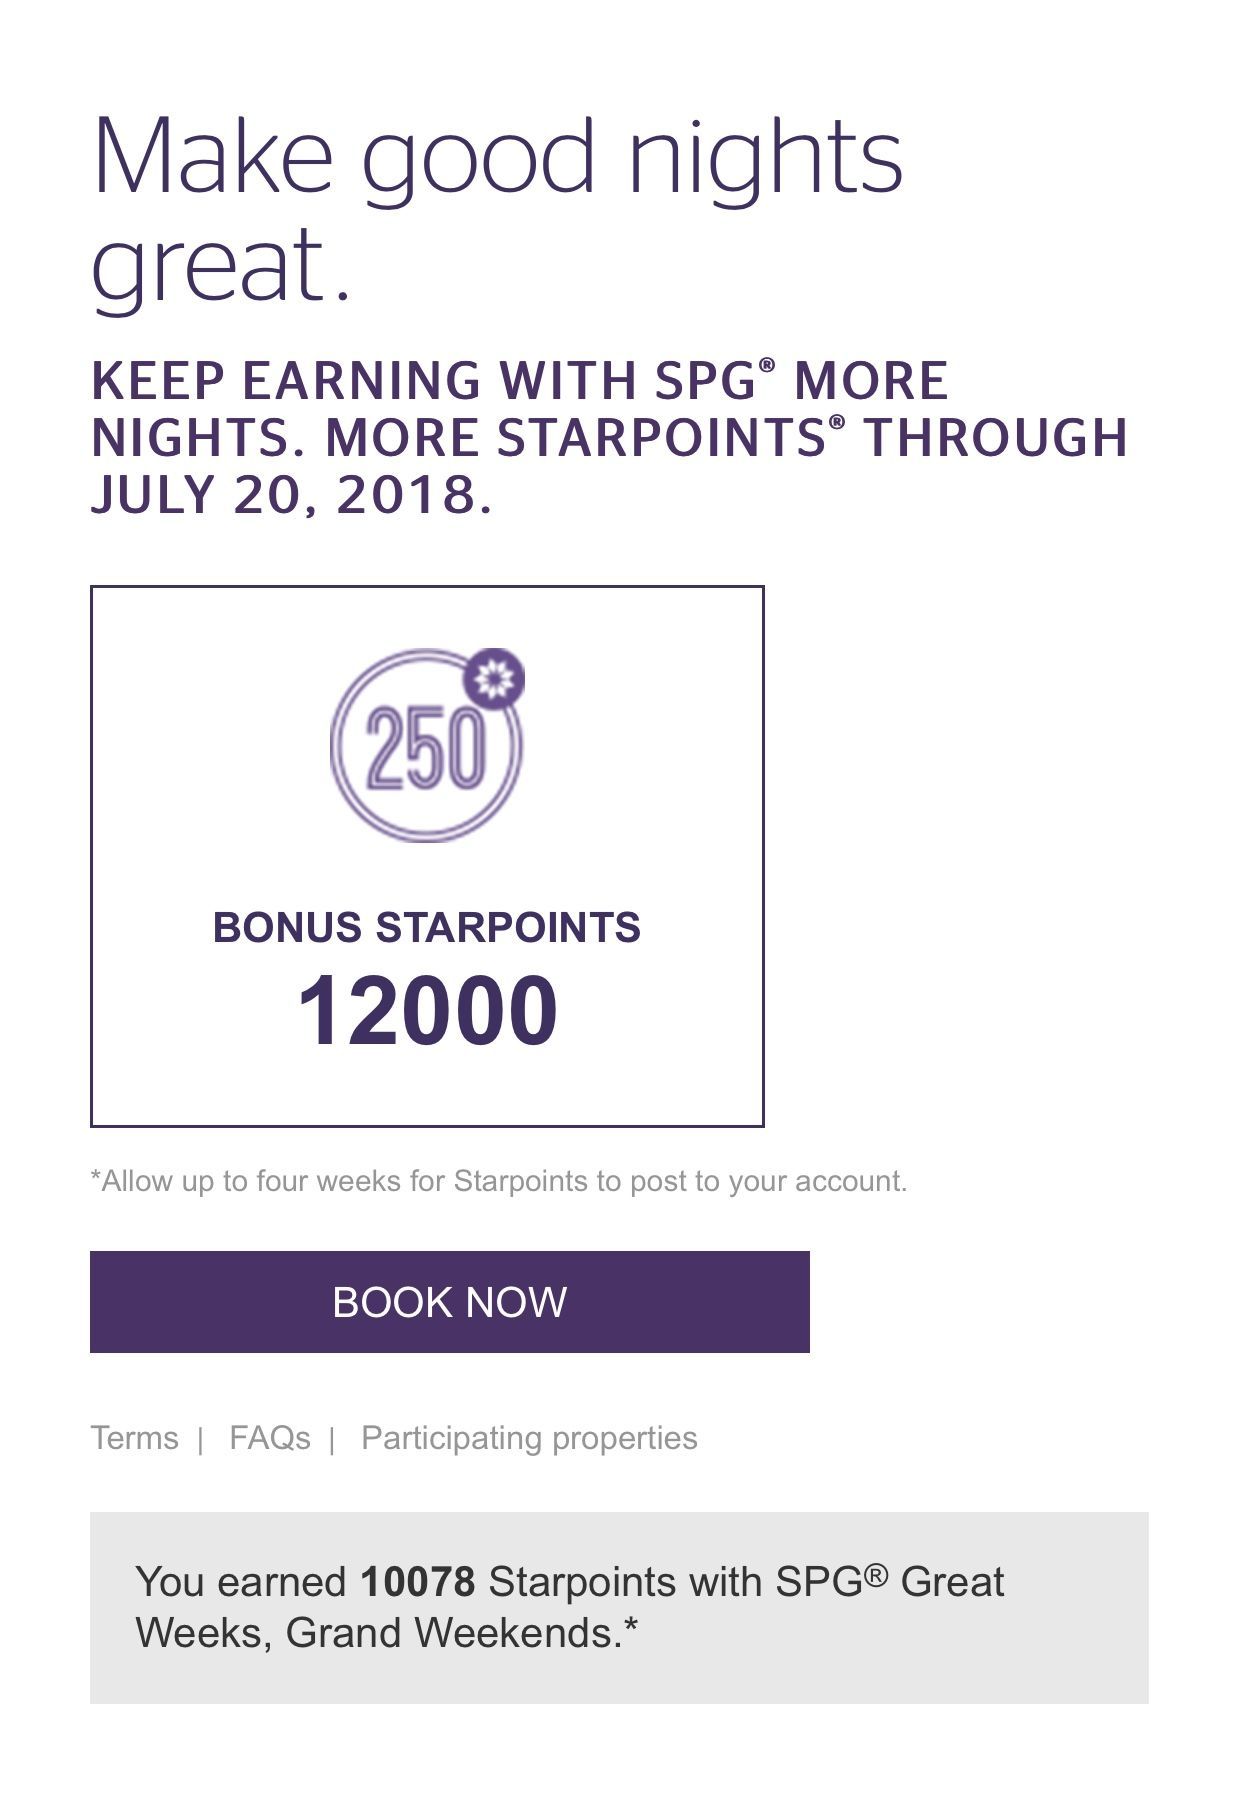Click the purple starburst icon on badge
The width and height of the screenshot is (1242, 1796).
[x=494, y=680]
